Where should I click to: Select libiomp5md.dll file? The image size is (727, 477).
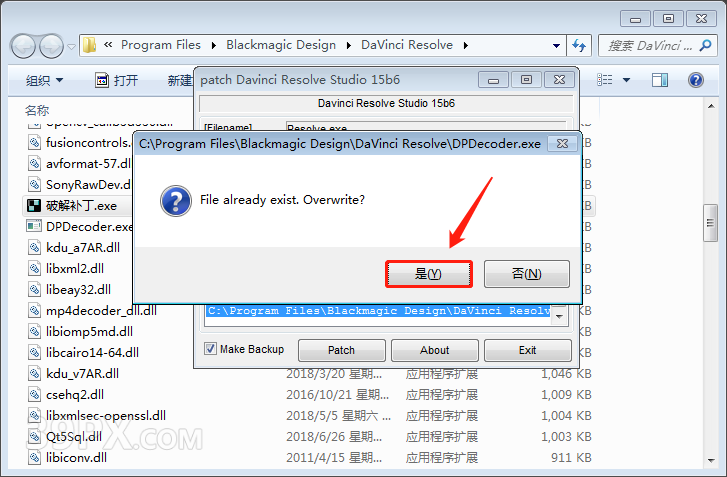[x=89, y=331]
